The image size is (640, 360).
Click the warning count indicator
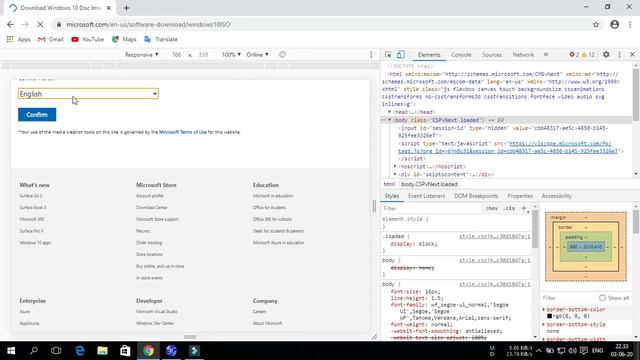588,54
